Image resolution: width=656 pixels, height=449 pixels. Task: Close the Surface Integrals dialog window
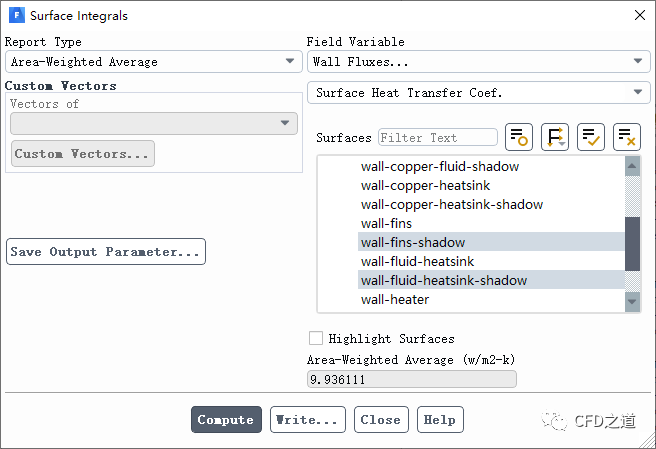point(639,15)
